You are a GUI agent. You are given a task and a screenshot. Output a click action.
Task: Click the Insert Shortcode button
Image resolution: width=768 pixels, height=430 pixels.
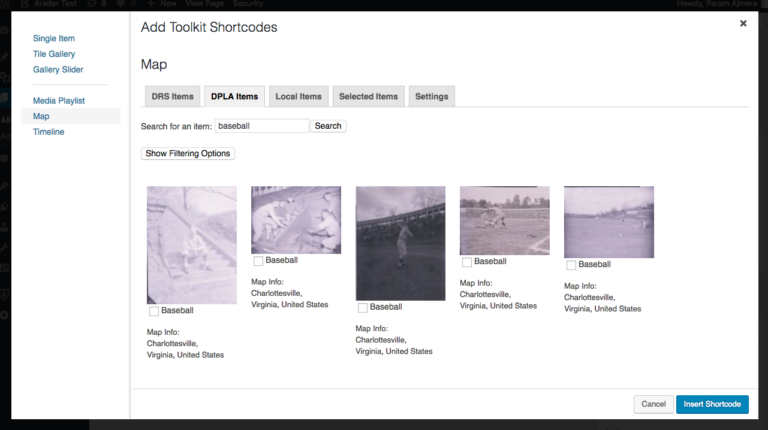[x=712, y=404]
